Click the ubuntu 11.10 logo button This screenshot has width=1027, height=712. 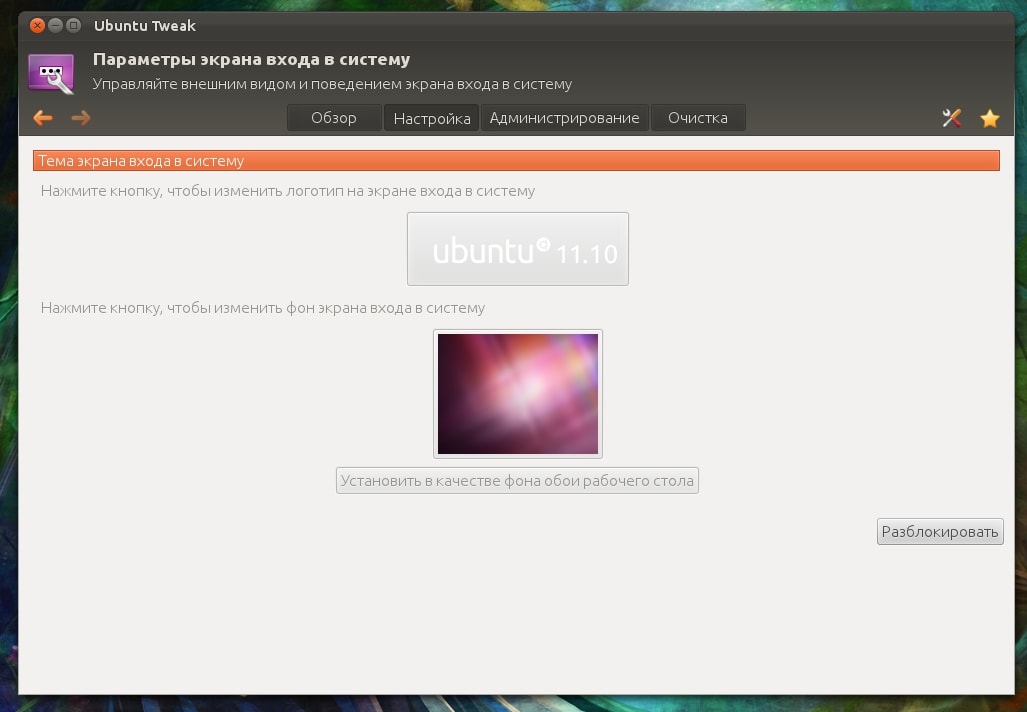[x=517, y=249]
